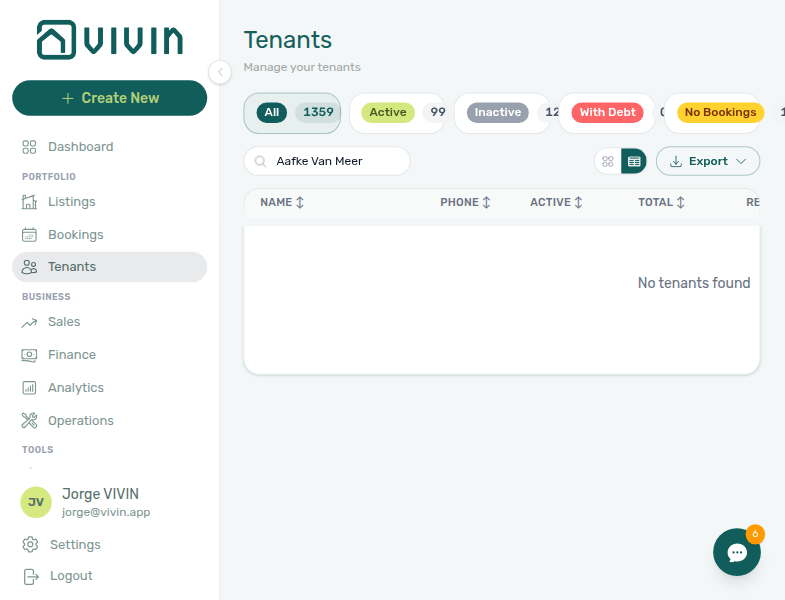Click the Operations tools icon
This screenshot has height=600, width=785.
coord(30,421)
